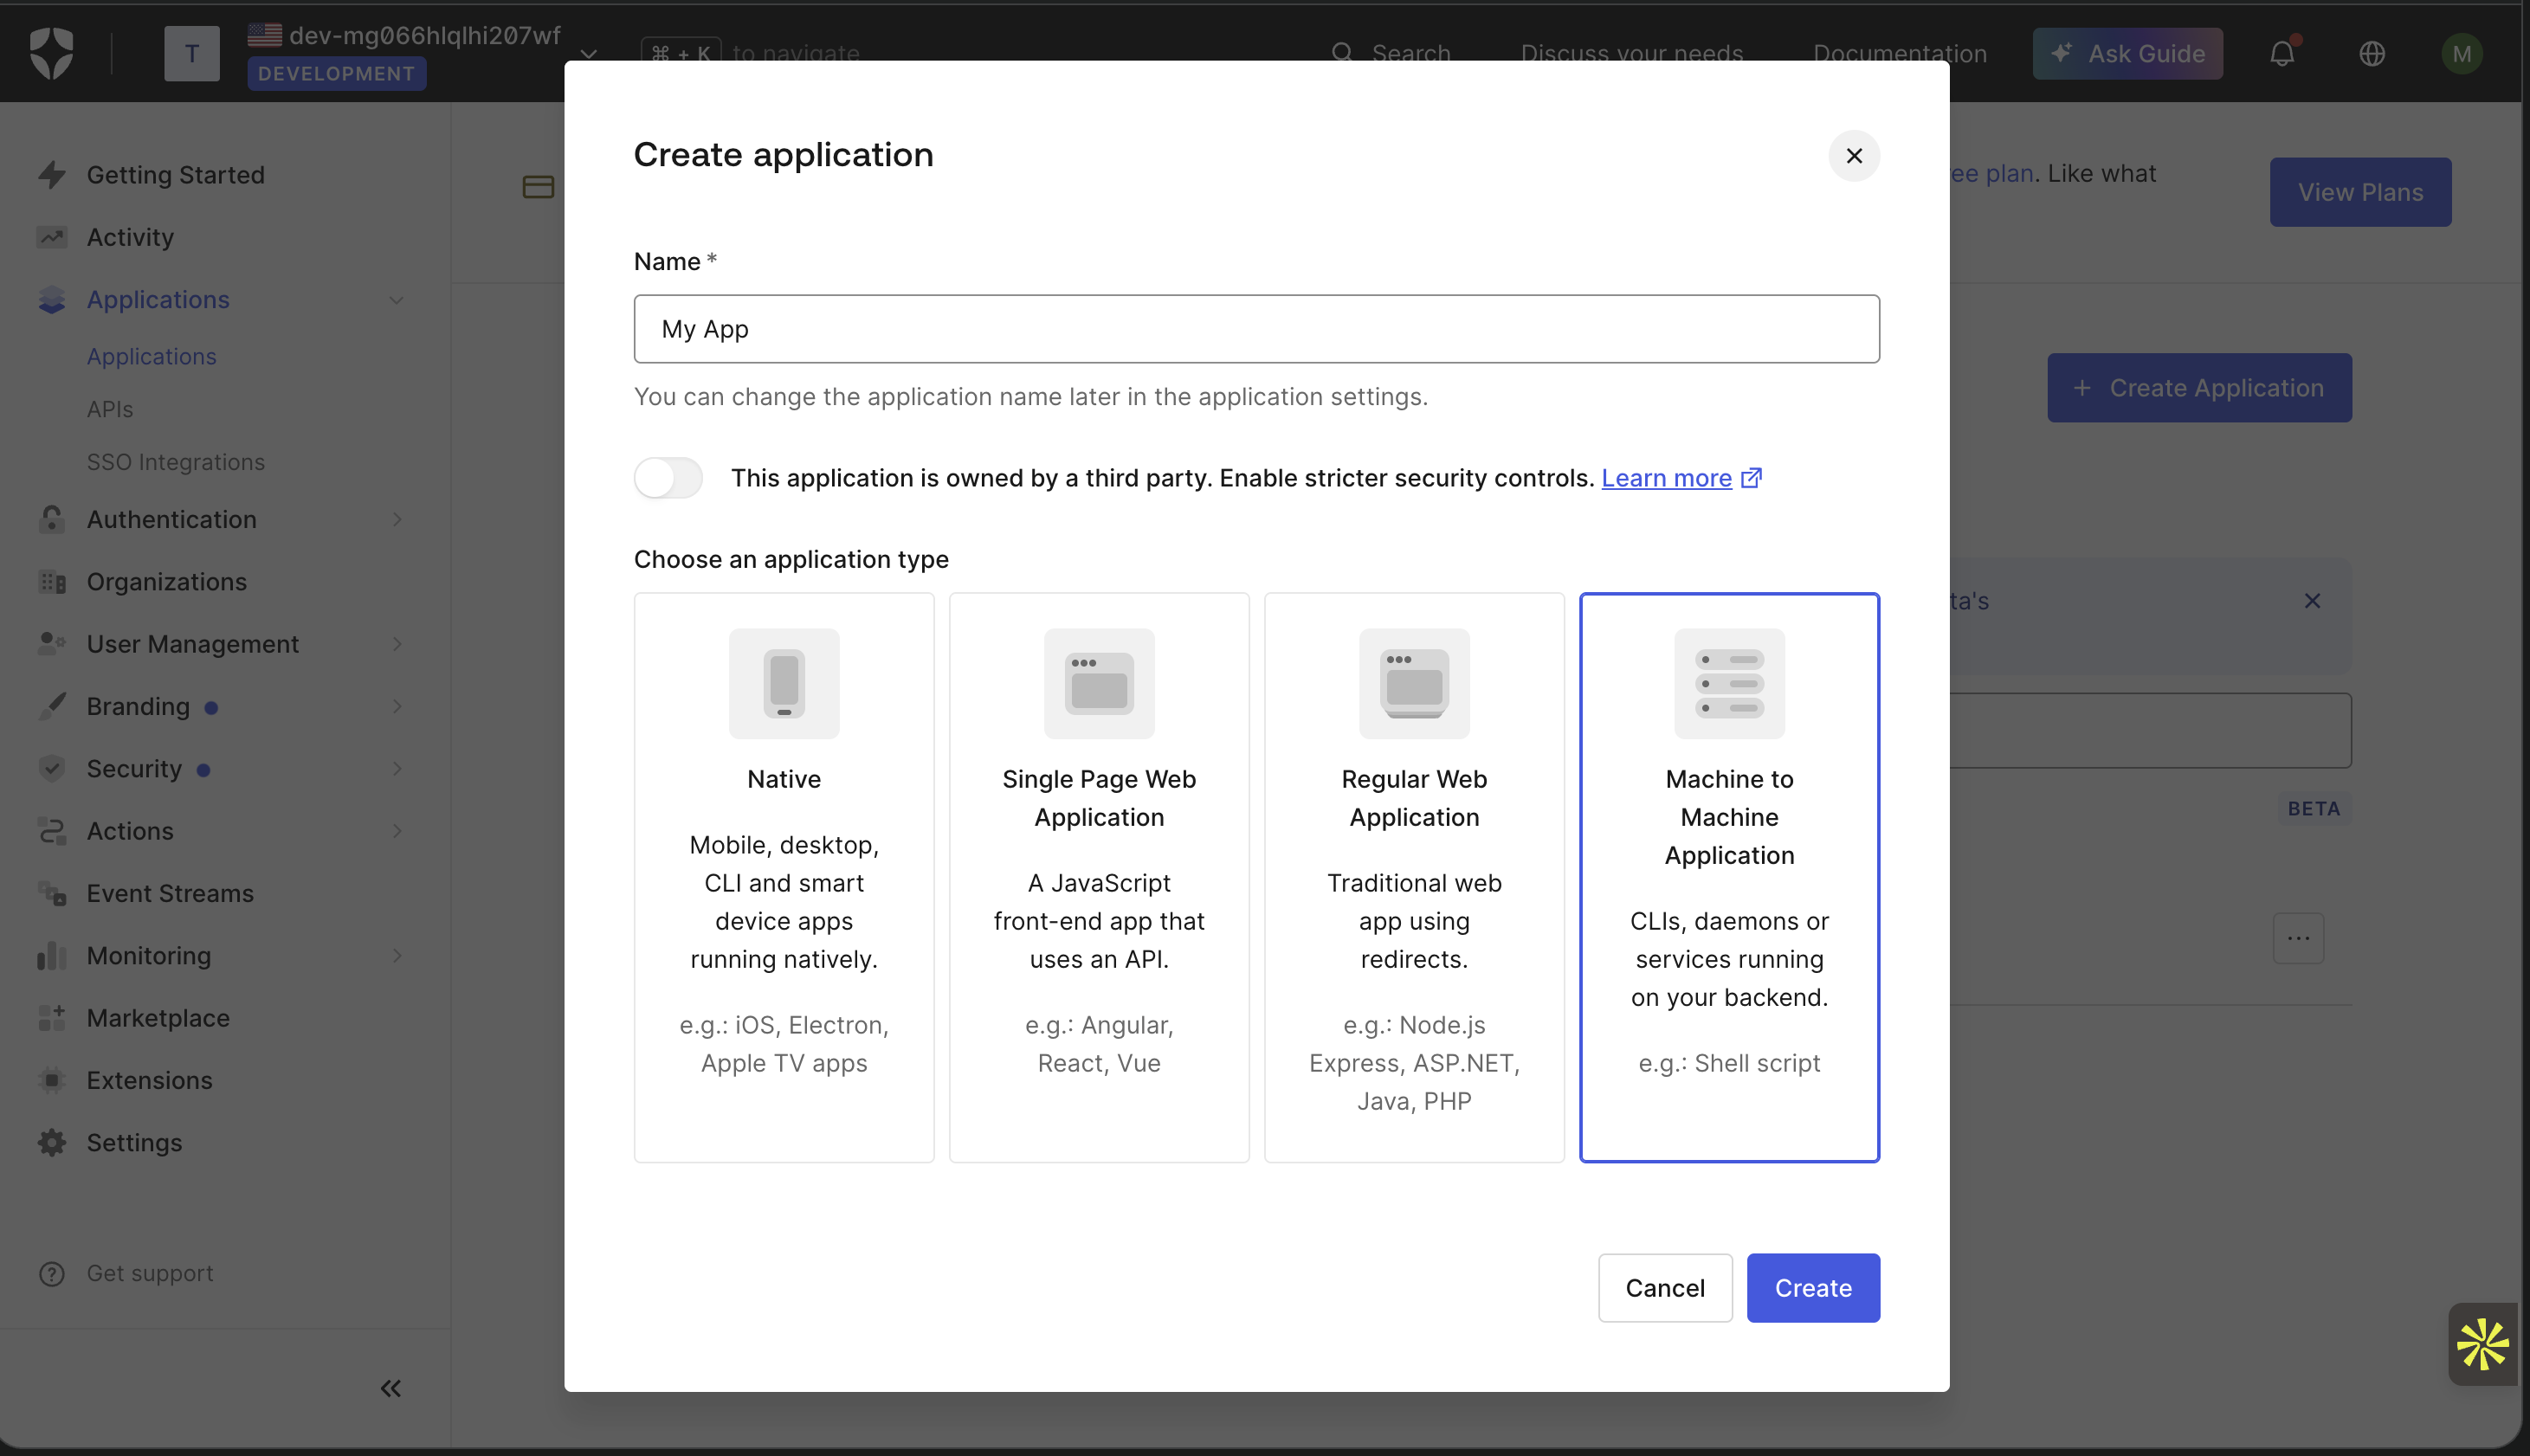2530x1456 pixels.
Task: Click the Create button
Action: pyautogui.click(x=1813, y=1287)
